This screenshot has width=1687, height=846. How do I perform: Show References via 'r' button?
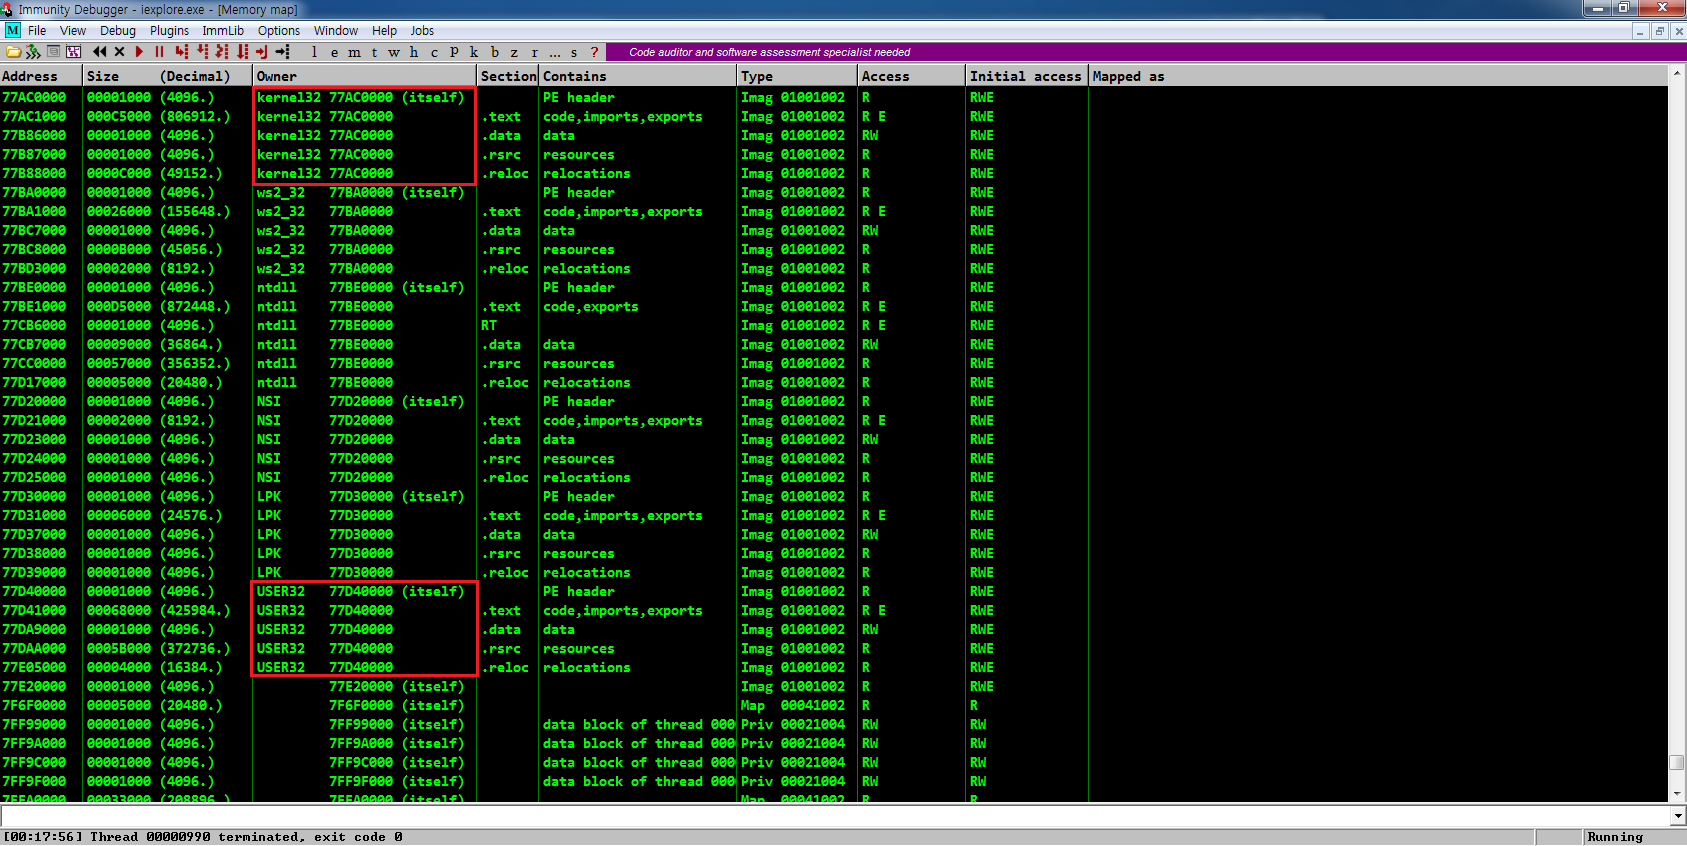coord(534,52)
